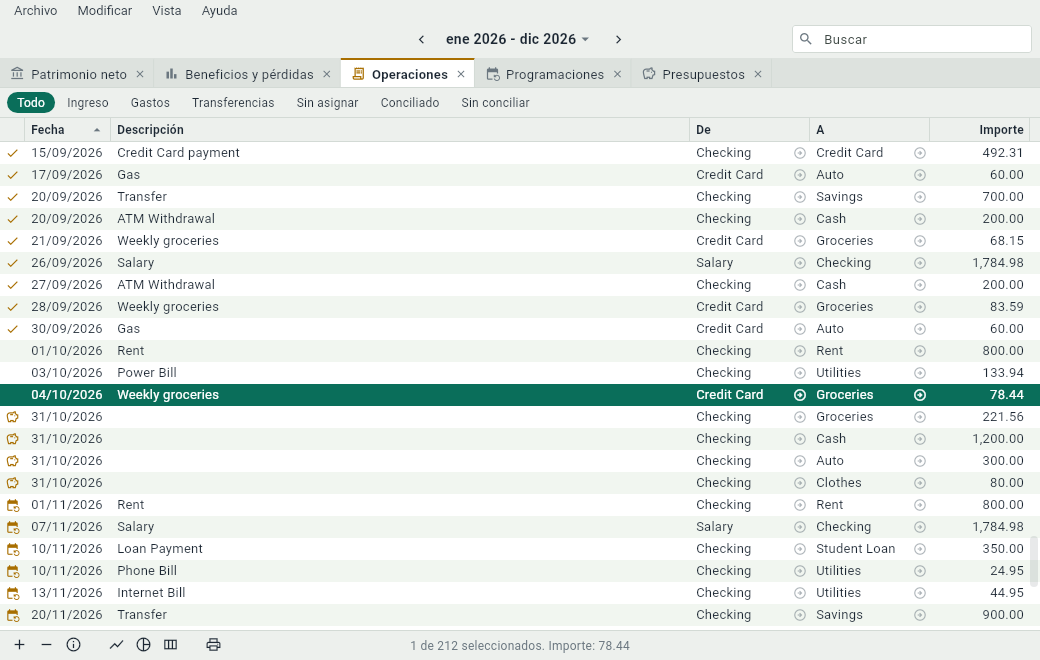Open the info icon in the bottom toolbar

coord(74,645)
